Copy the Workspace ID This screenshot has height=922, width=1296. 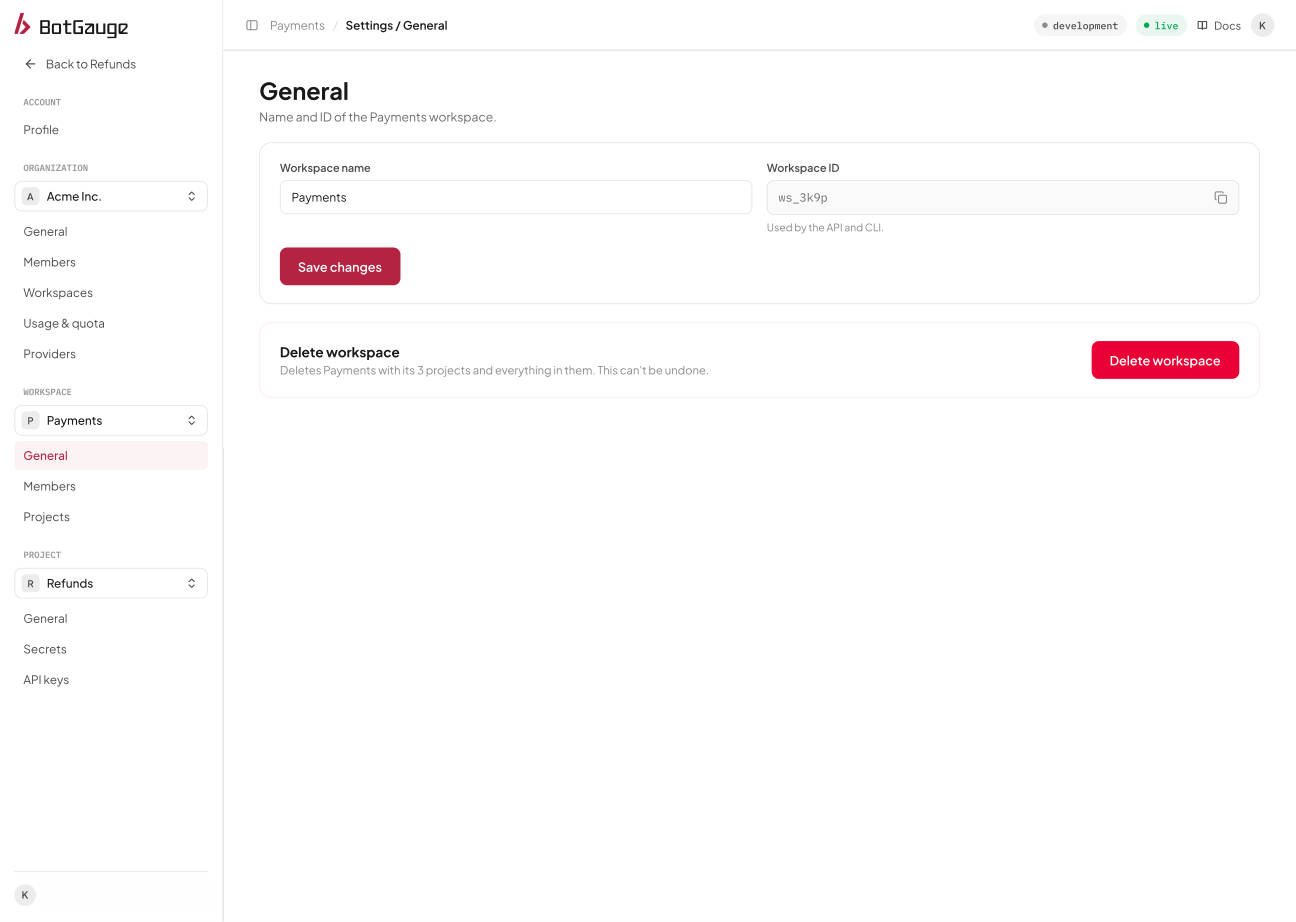(1221, 198)
